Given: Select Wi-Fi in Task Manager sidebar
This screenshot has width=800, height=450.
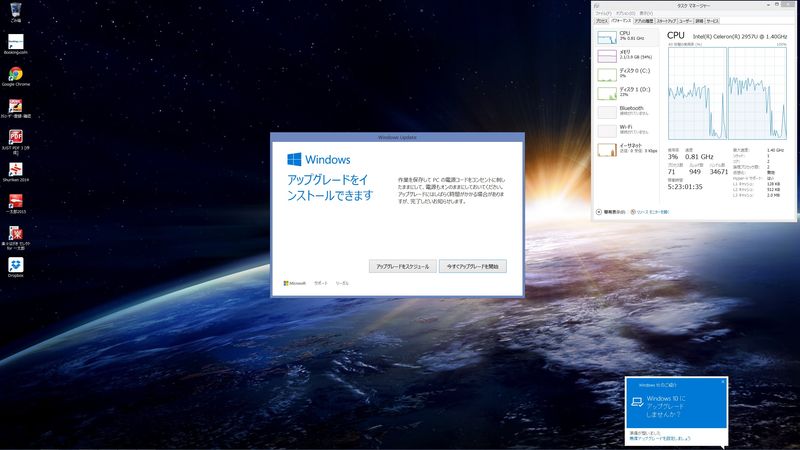Looking at the screenshot, I should point(627,130).
